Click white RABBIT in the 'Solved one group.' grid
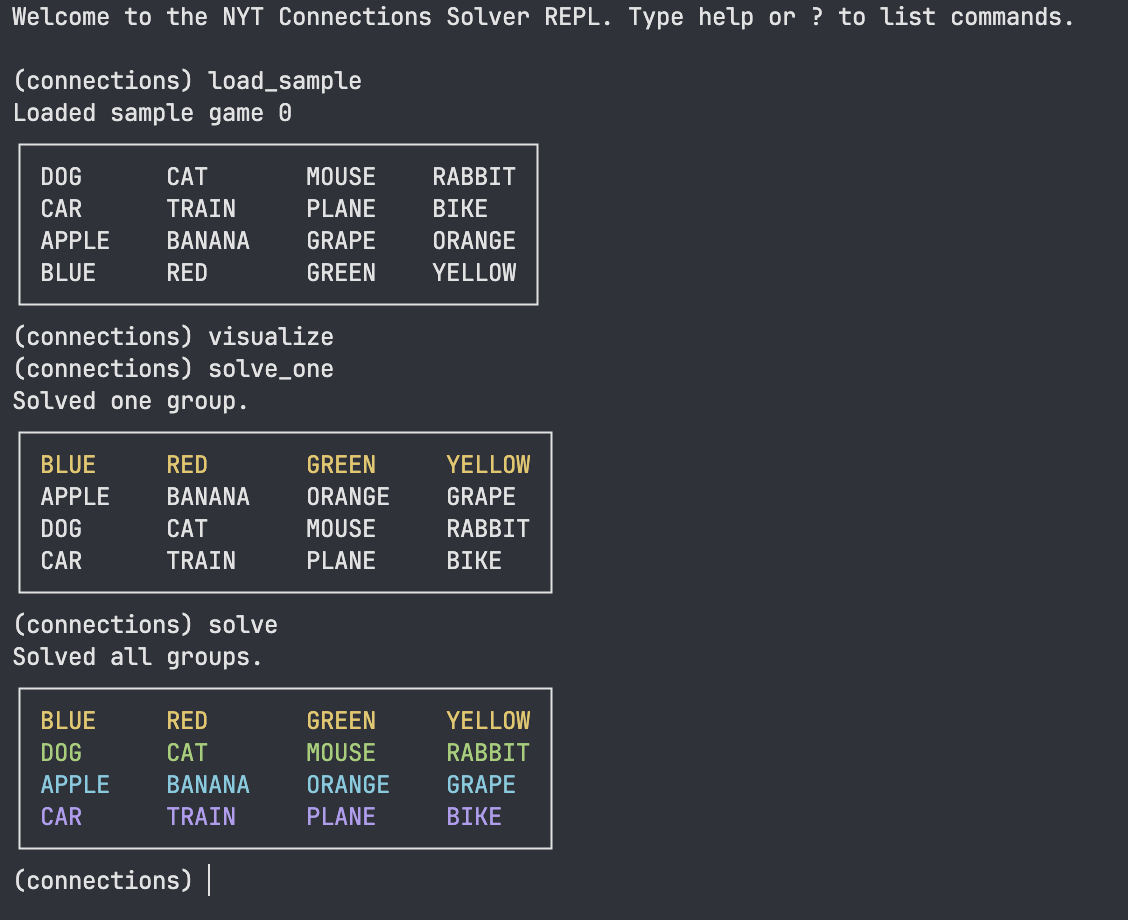Viewport: 1128px width, 920px height. click(488, 529)
